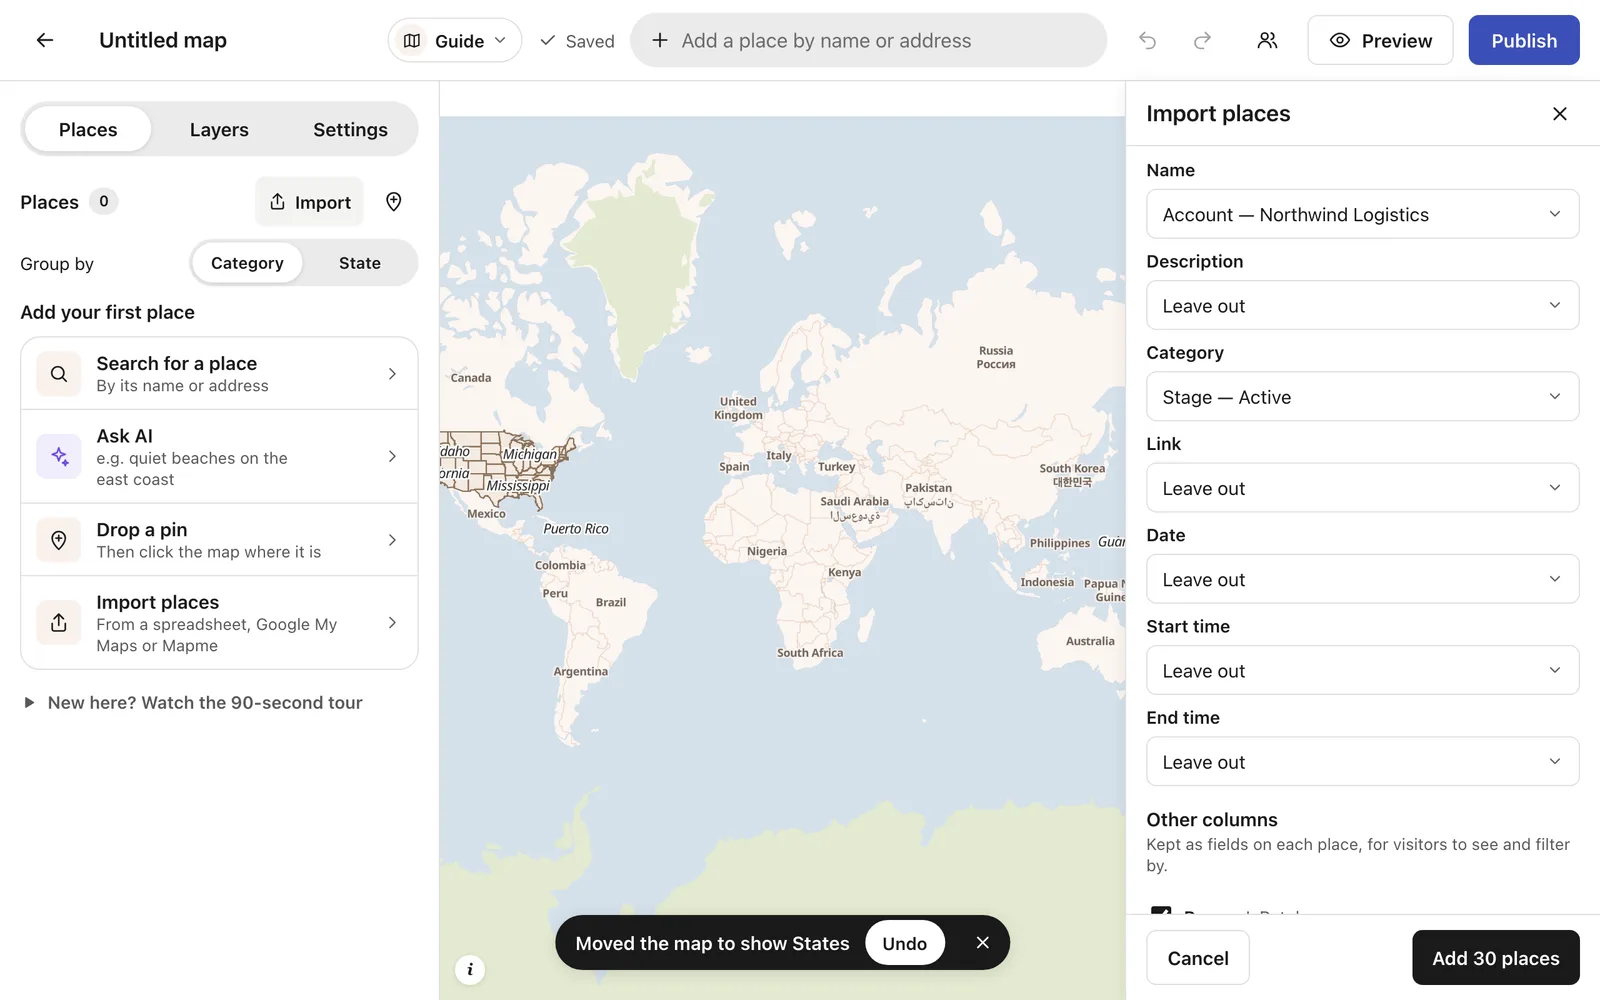Click the Import button in Places header

coord(310,202)
